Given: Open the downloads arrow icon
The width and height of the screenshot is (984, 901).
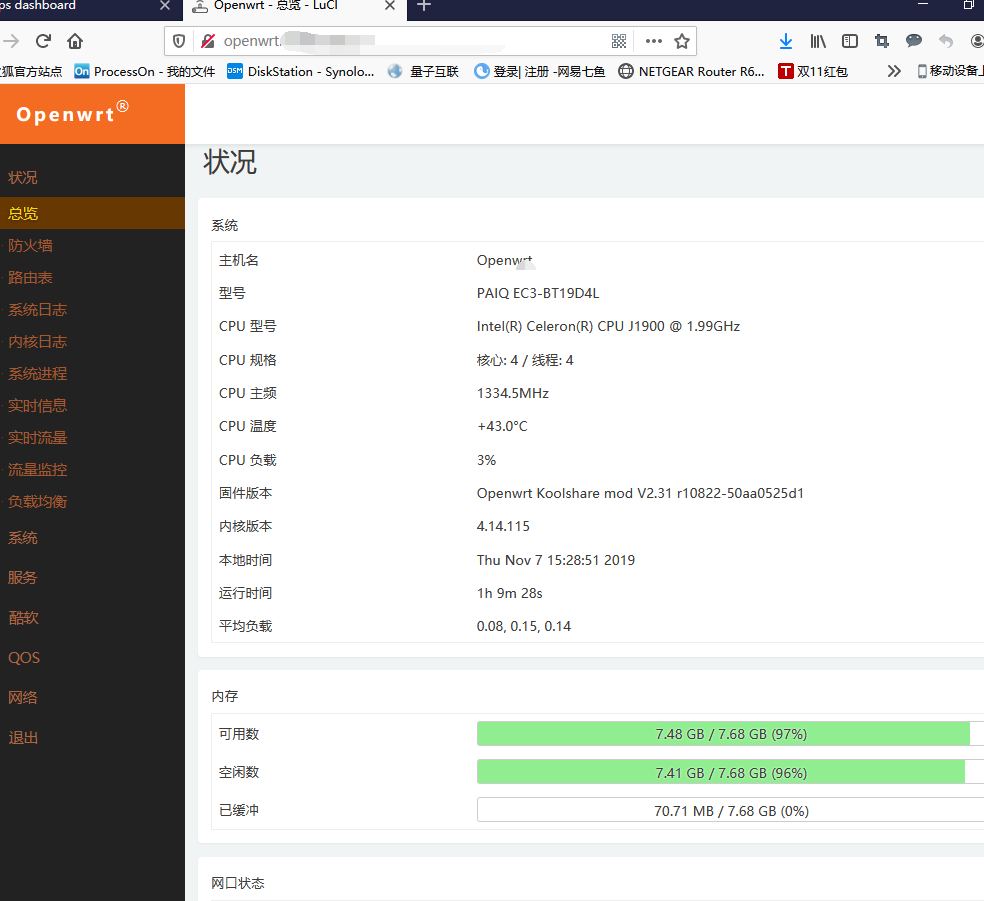Looking at the screenshot, I should [x=786, y=41].
